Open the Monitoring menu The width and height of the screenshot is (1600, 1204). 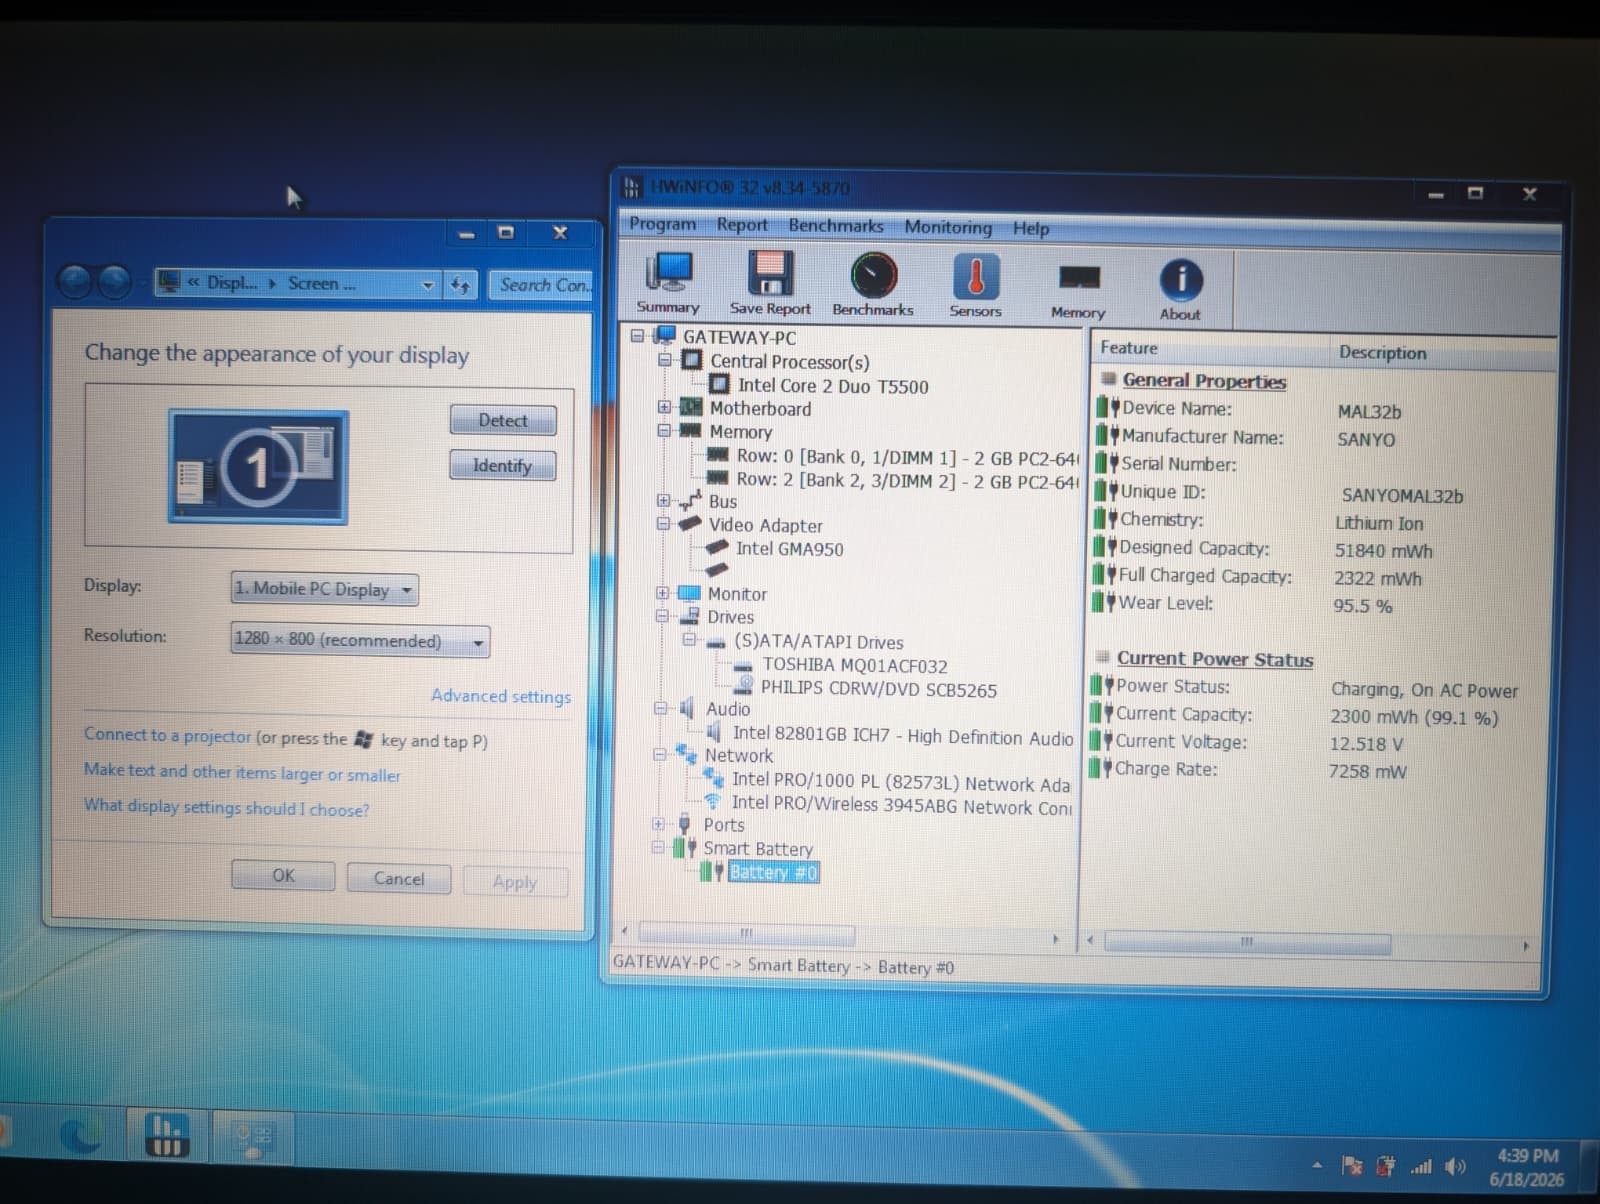[948, 227]
